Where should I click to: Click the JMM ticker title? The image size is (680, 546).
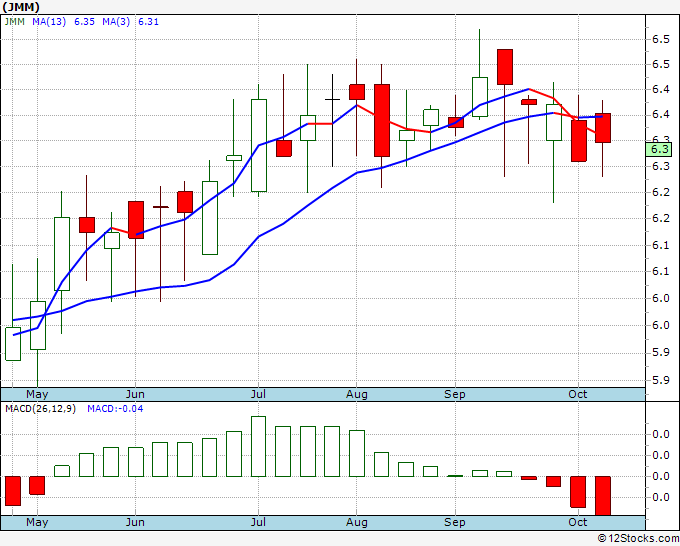click(x=21, y=7)
